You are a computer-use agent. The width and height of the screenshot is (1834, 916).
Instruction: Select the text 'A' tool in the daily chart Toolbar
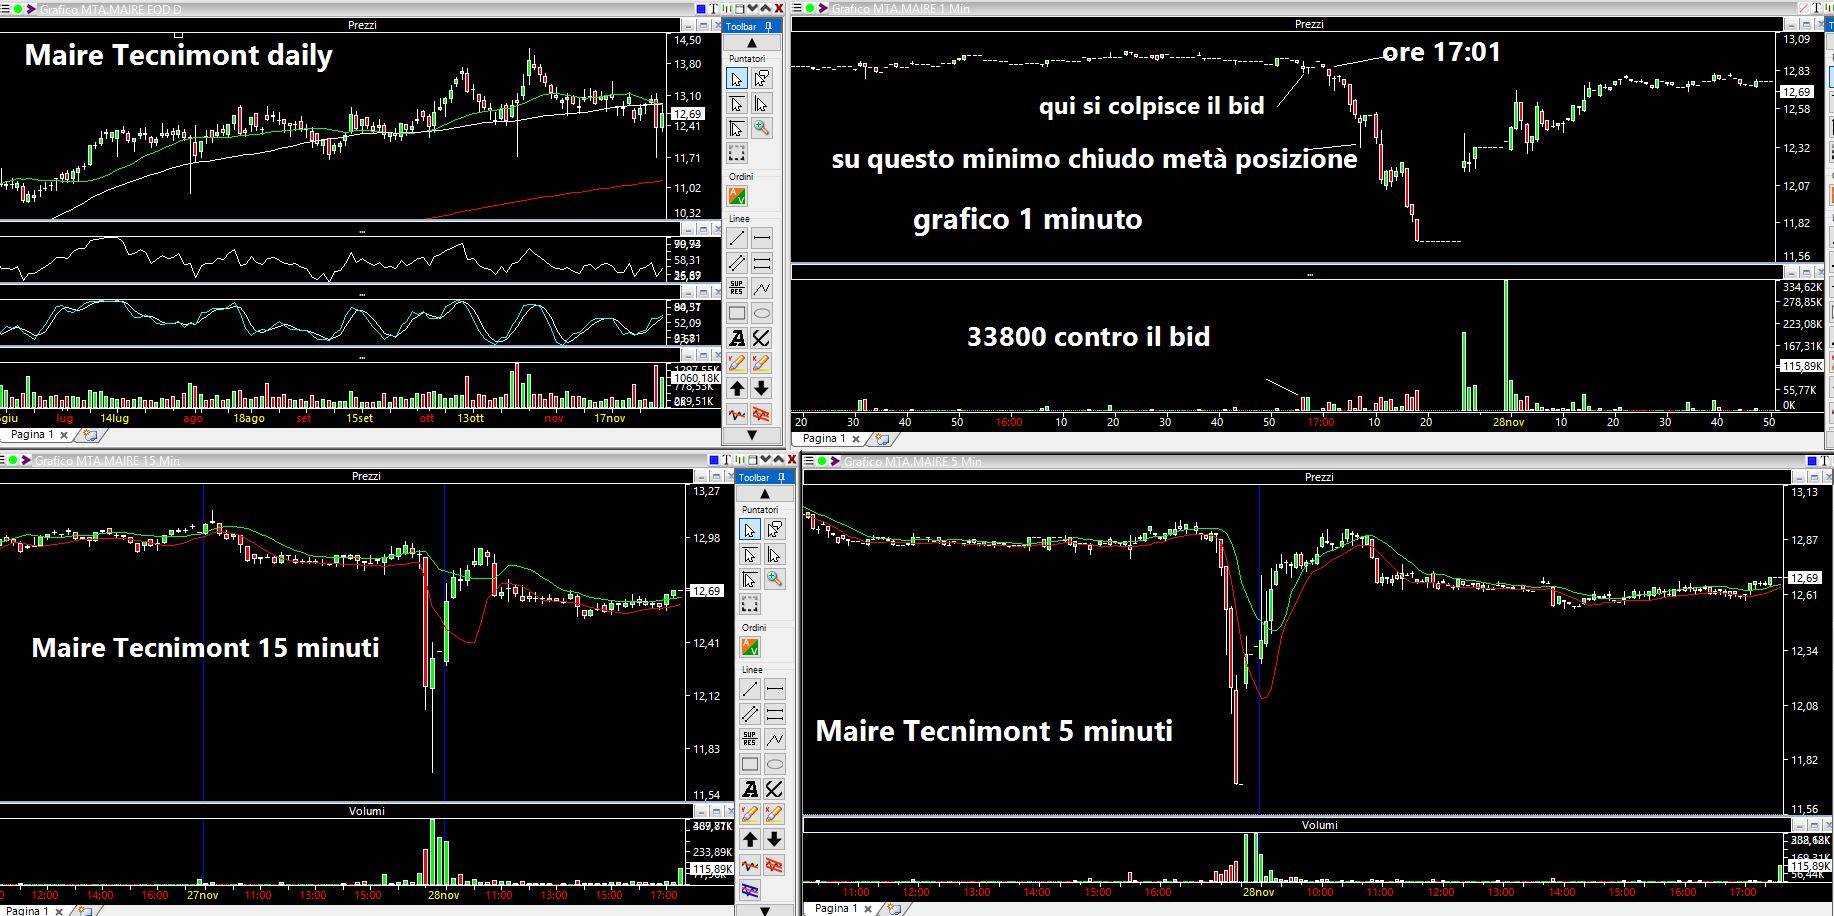[x=737, y=338]
